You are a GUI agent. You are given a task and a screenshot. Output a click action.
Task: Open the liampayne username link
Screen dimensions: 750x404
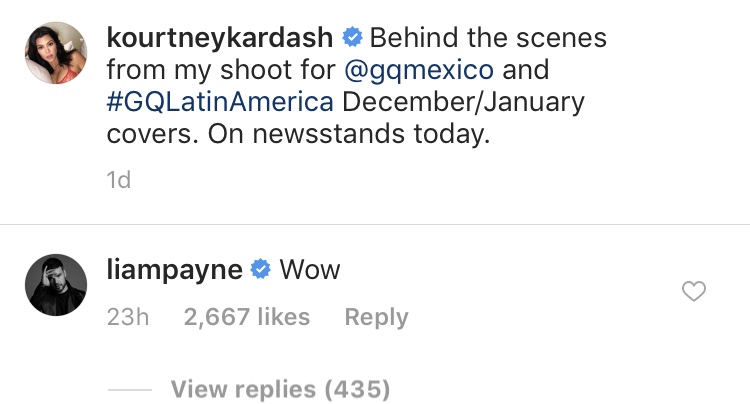(x=174, y=269)
